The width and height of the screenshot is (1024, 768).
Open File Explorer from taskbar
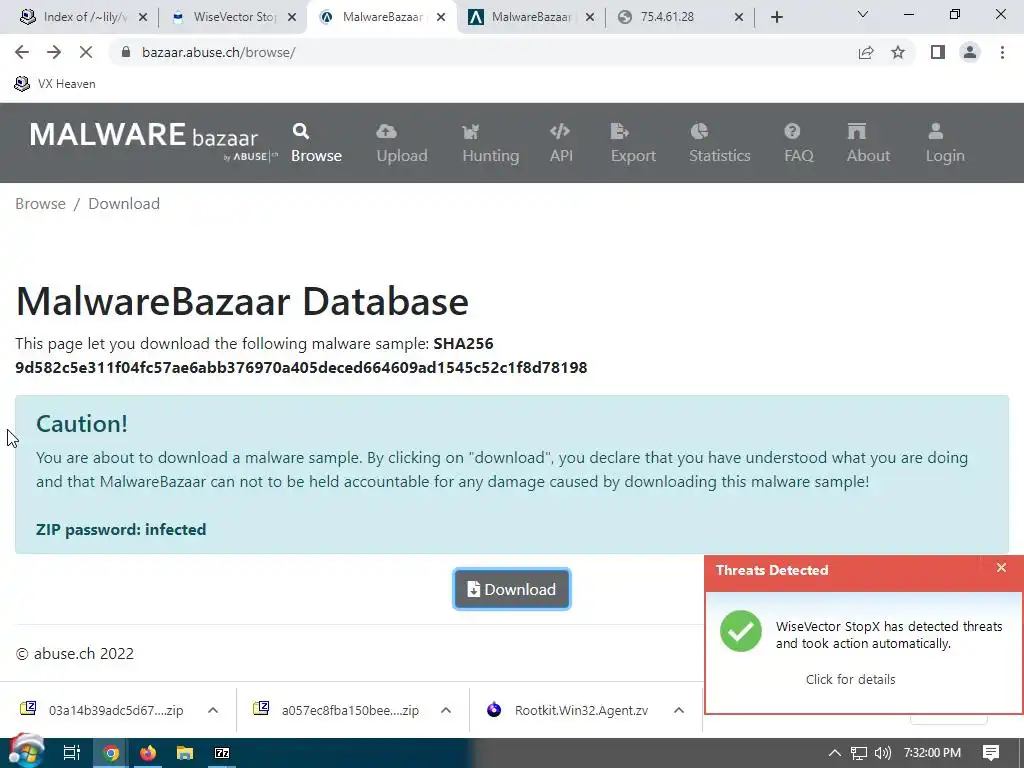tap(185, 753)
